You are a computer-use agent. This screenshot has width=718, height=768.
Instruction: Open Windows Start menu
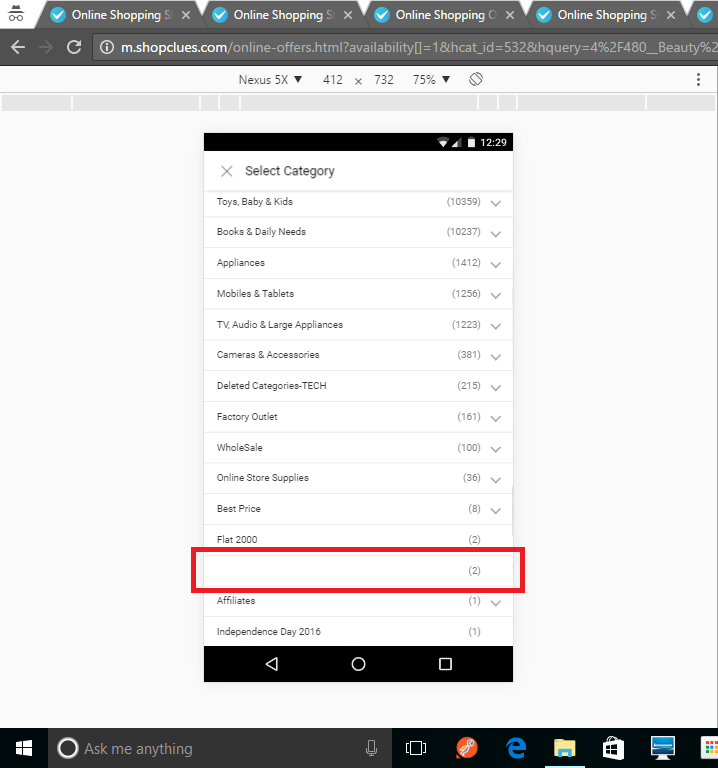pos(24,748)
